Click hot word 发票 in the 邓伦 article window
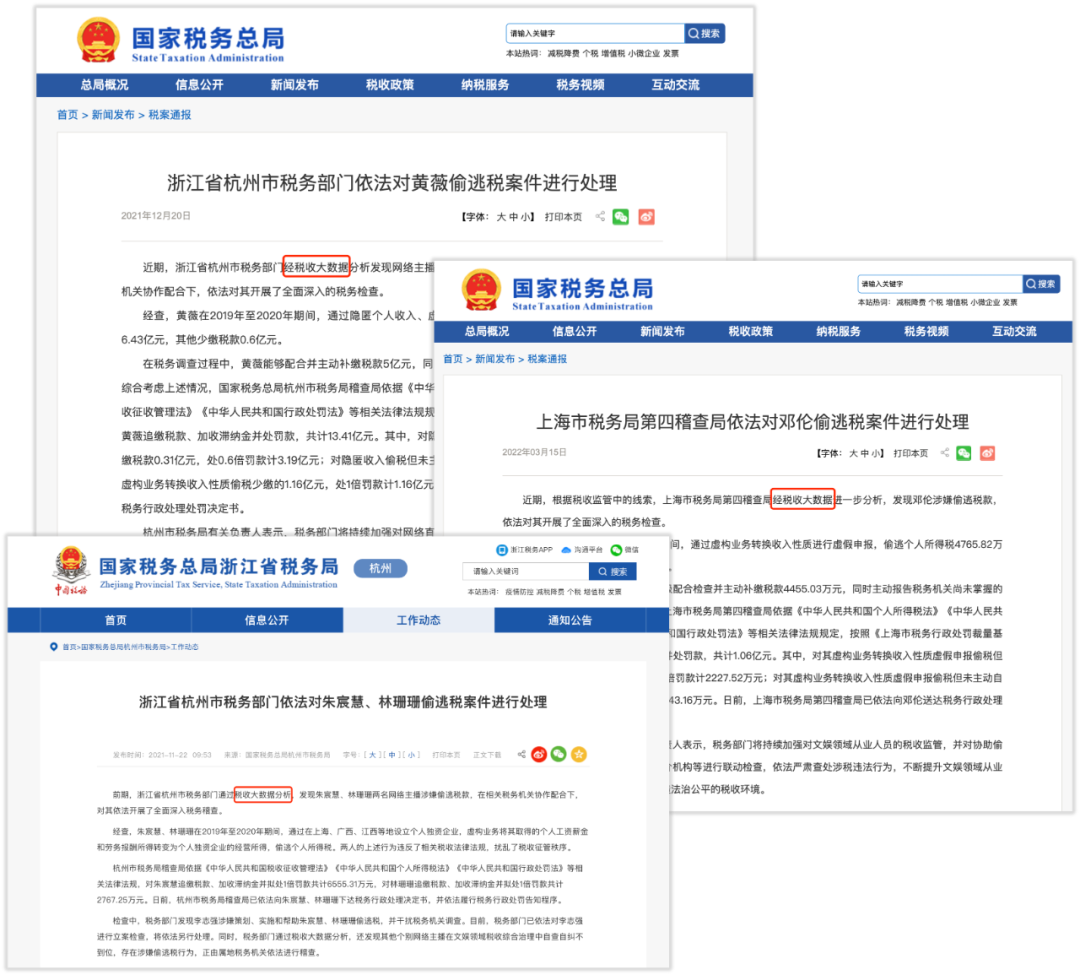The image size is (1080, 975). tap(1010, 302)
